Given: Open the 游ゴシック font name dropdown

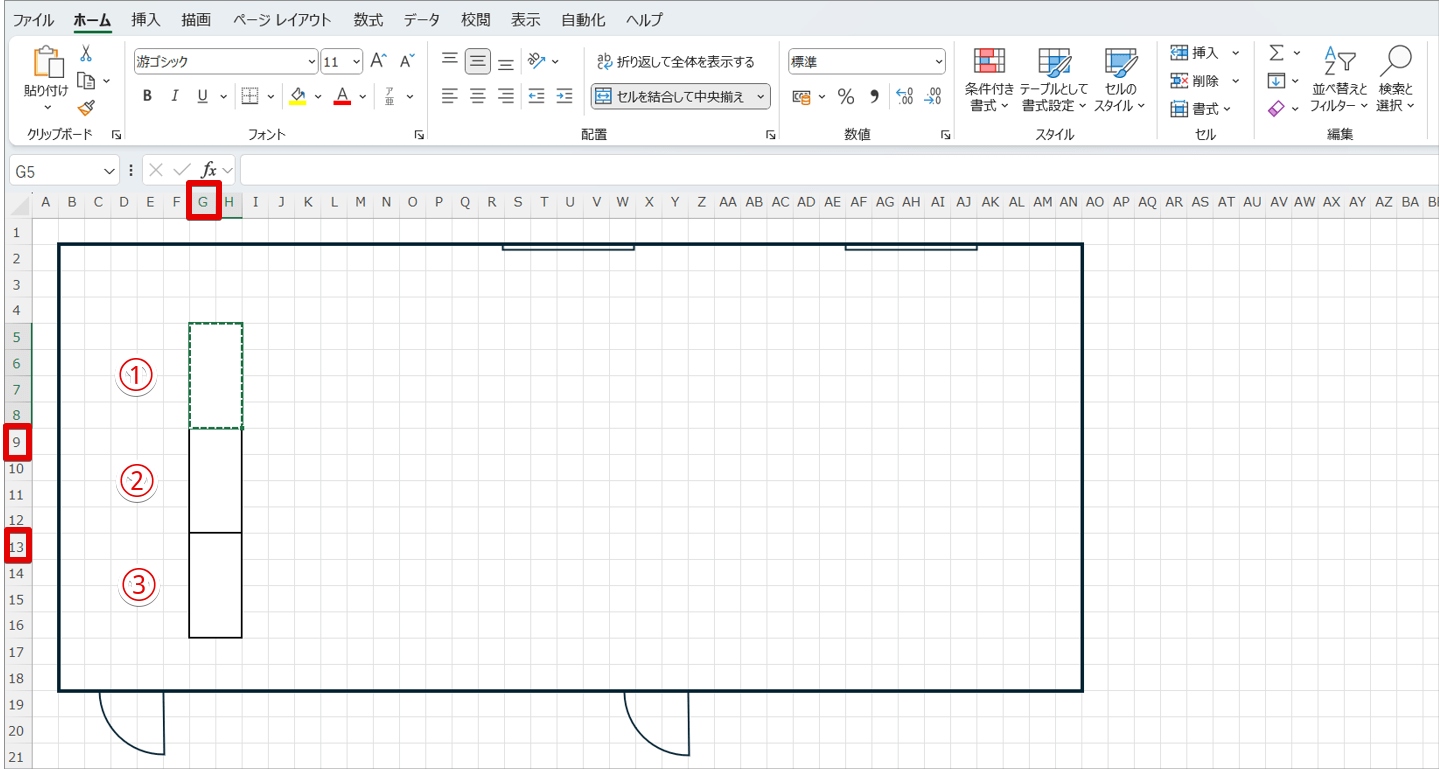Looking at the screenshot, I should [x=313, y=62].
